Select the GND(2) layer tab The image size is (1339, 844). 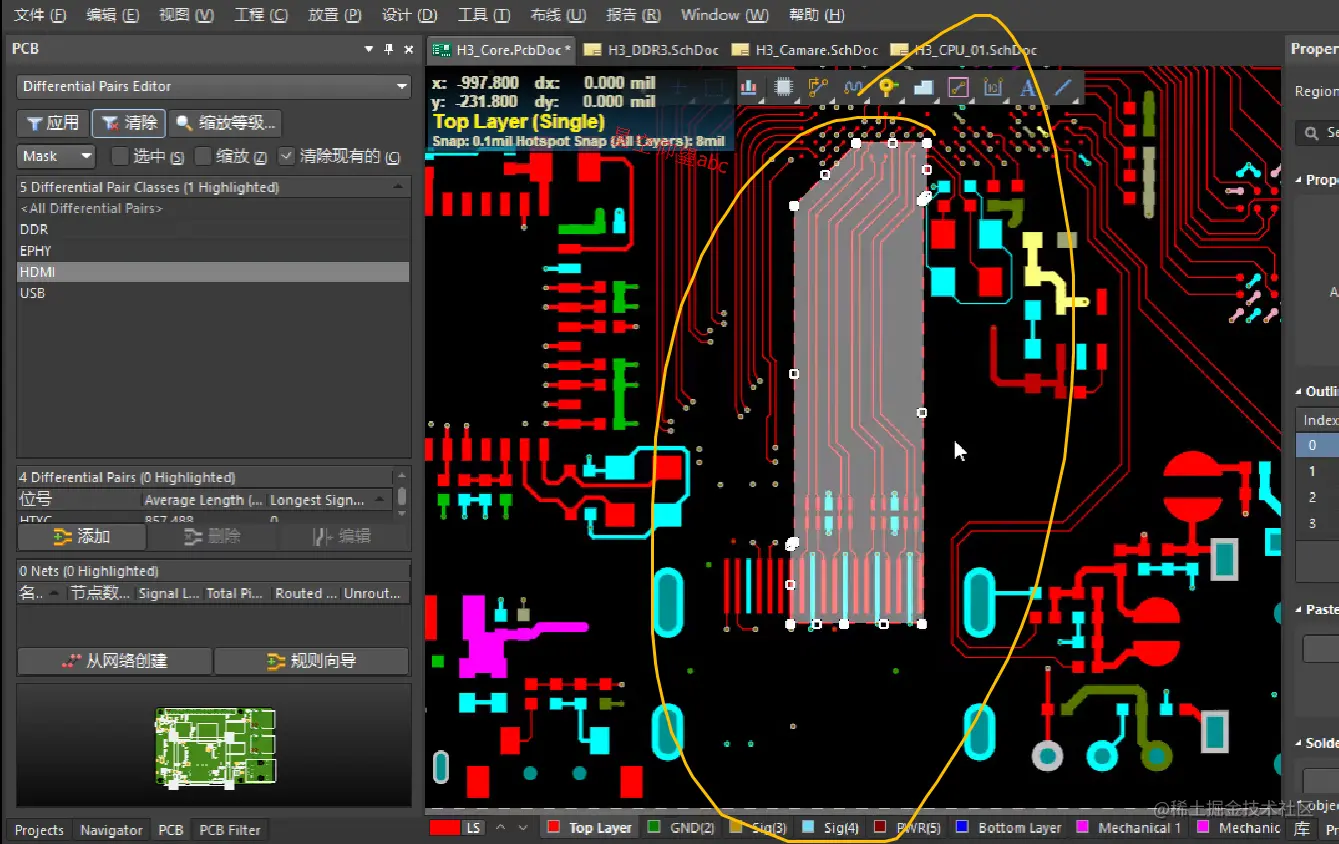(681, 828)
